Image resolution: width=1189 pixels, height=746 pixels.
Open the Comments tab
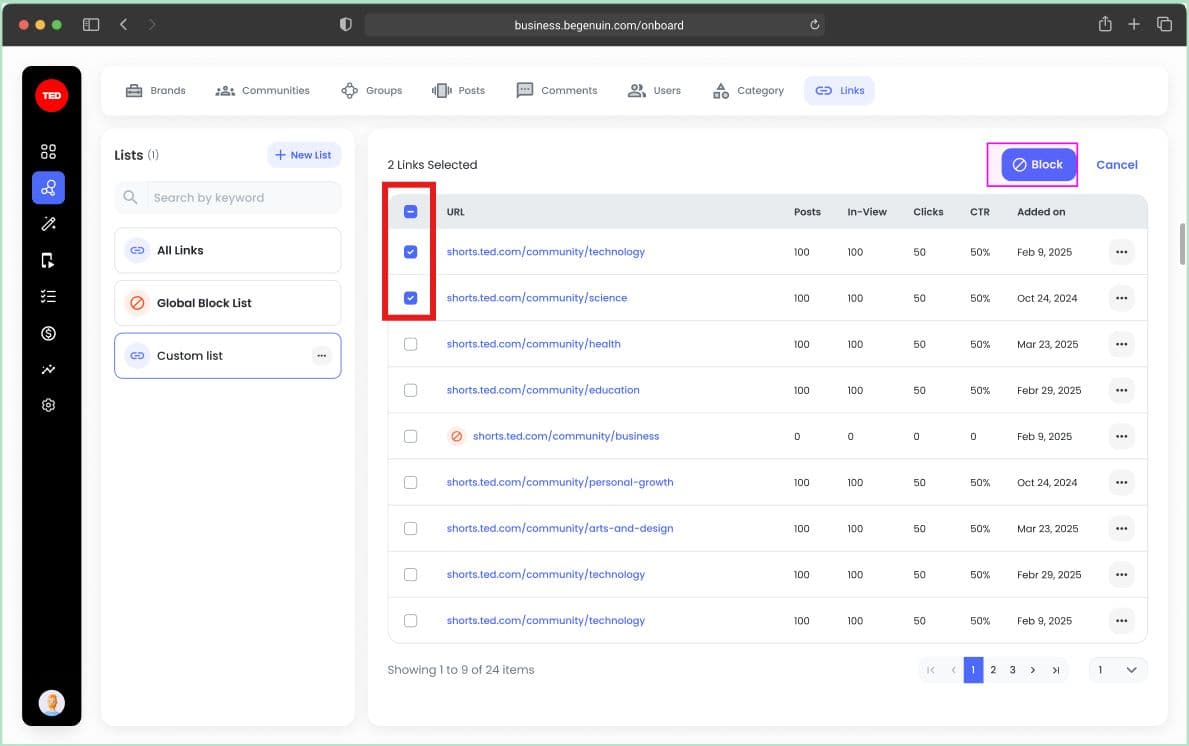[557, 91]
